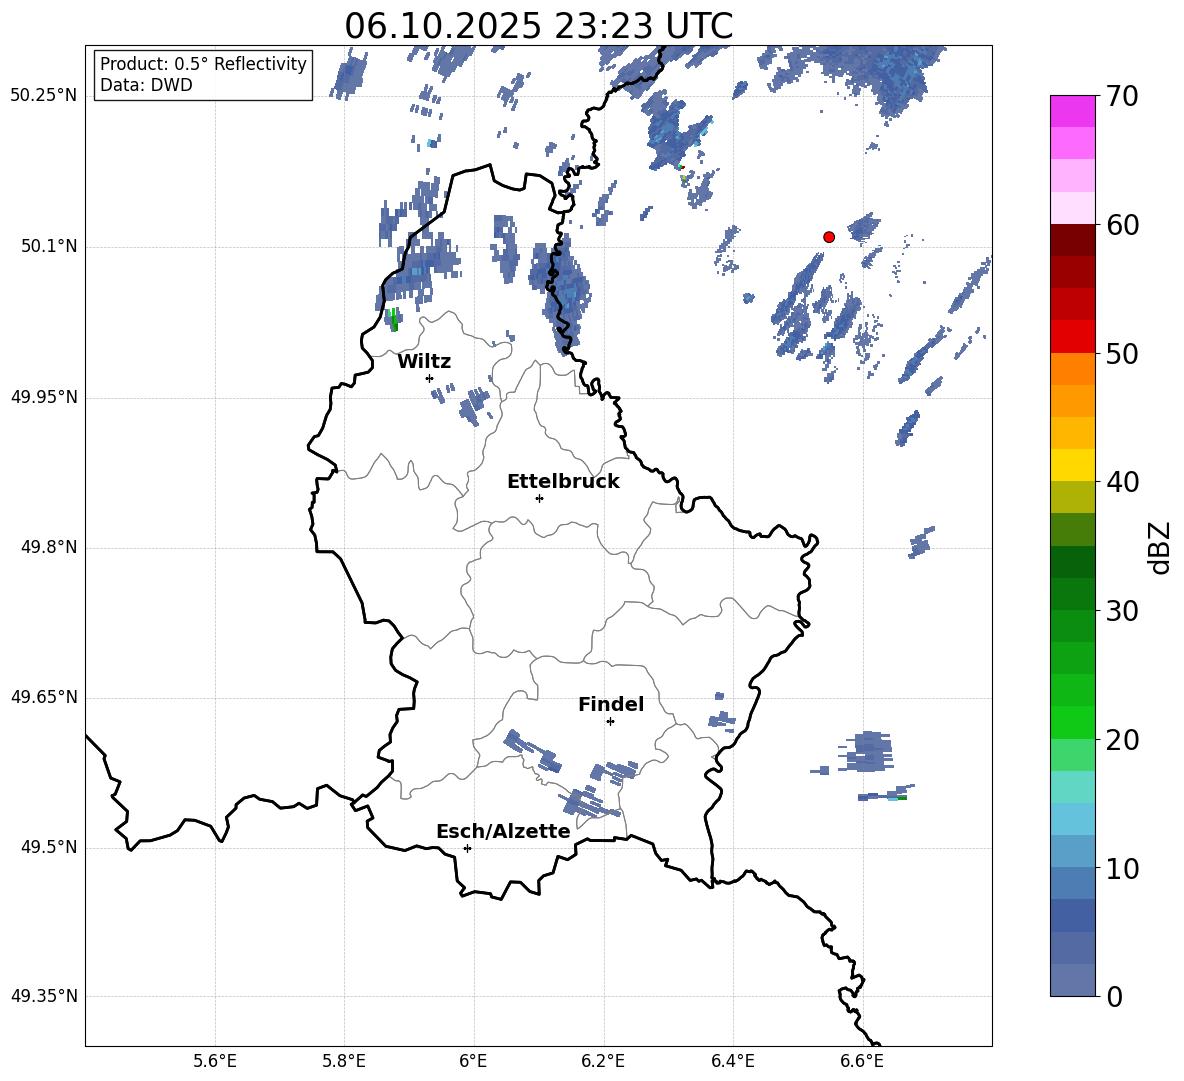
Task: Click the 5.8°E longitude label
Action: (x=344, y=1061)
